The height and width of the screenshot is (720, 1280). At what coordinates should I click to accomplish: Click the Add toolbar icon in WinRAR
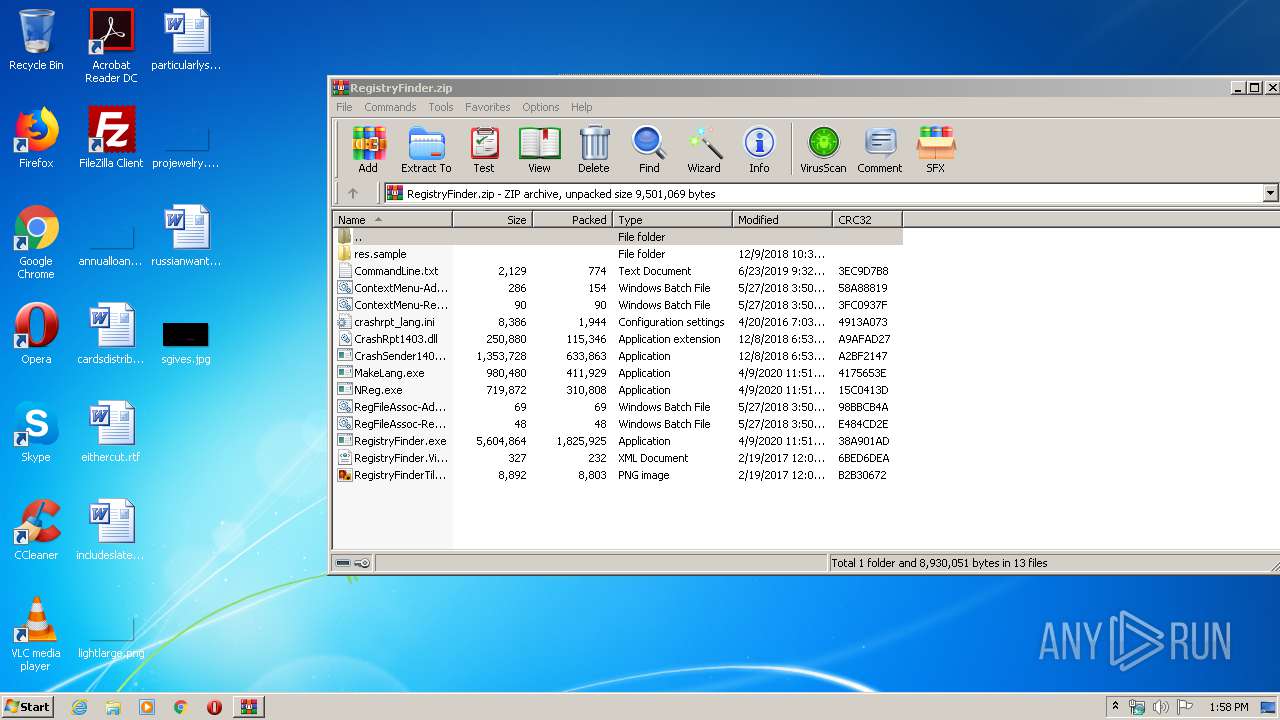[368, 150]
